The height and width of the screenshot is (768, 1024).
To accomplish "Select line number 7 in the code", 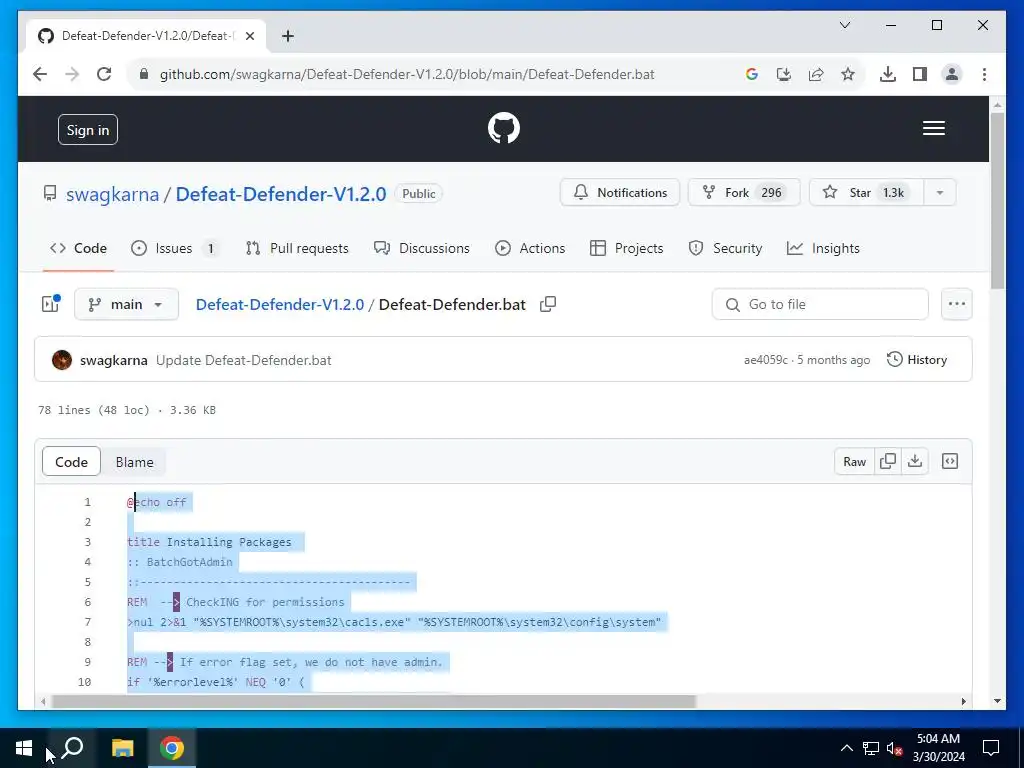I will click(88, 622).
